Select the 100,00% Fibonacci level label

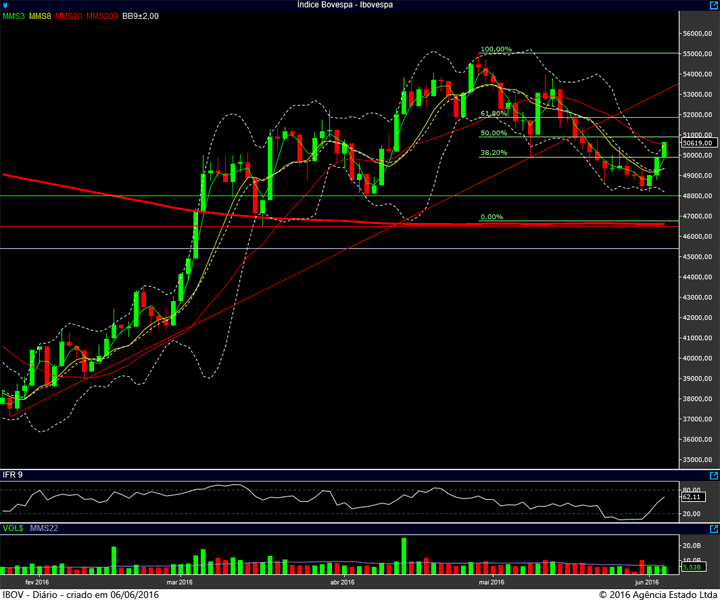coord(496,49)
